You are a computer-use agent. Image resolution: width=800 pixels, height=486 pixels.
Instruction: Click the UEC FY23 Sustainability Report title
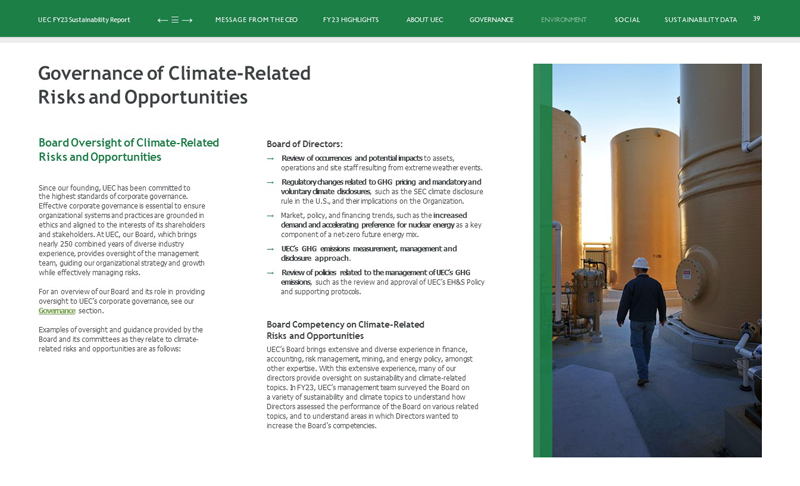coord(84,20)
